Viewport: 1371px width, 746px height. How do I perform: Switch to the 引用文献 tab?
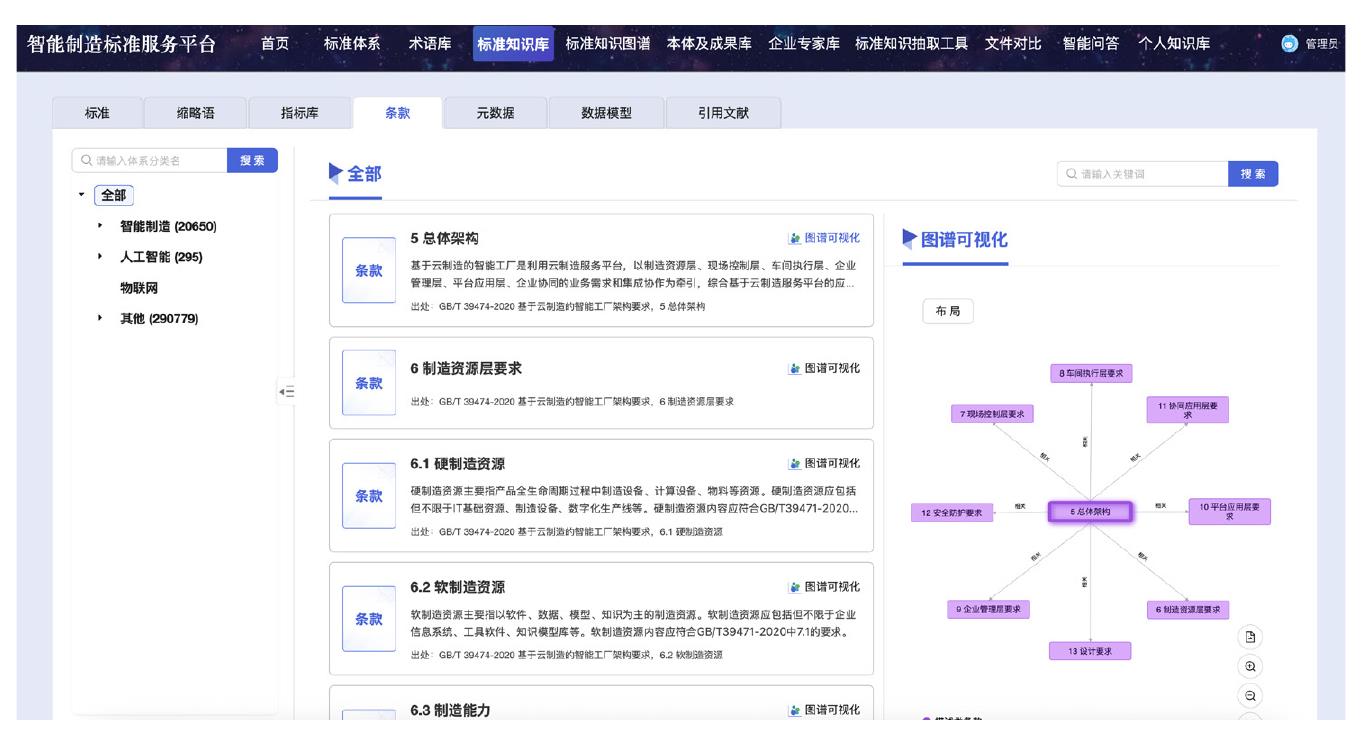click(723, 113)
